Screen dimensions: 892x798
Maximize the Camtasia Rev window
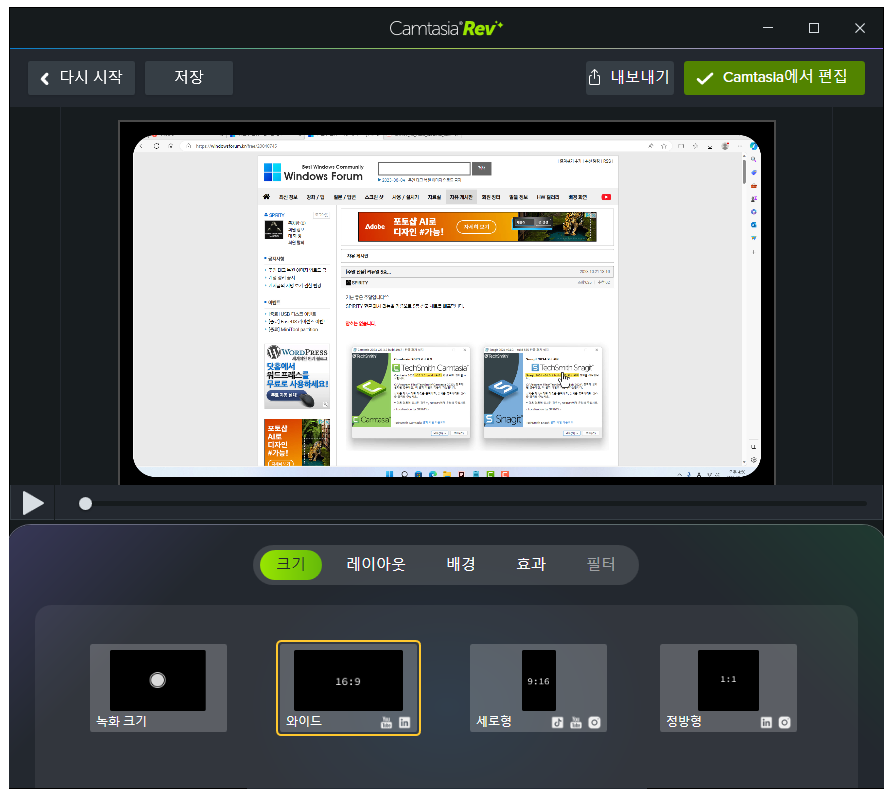coord(814,28)
